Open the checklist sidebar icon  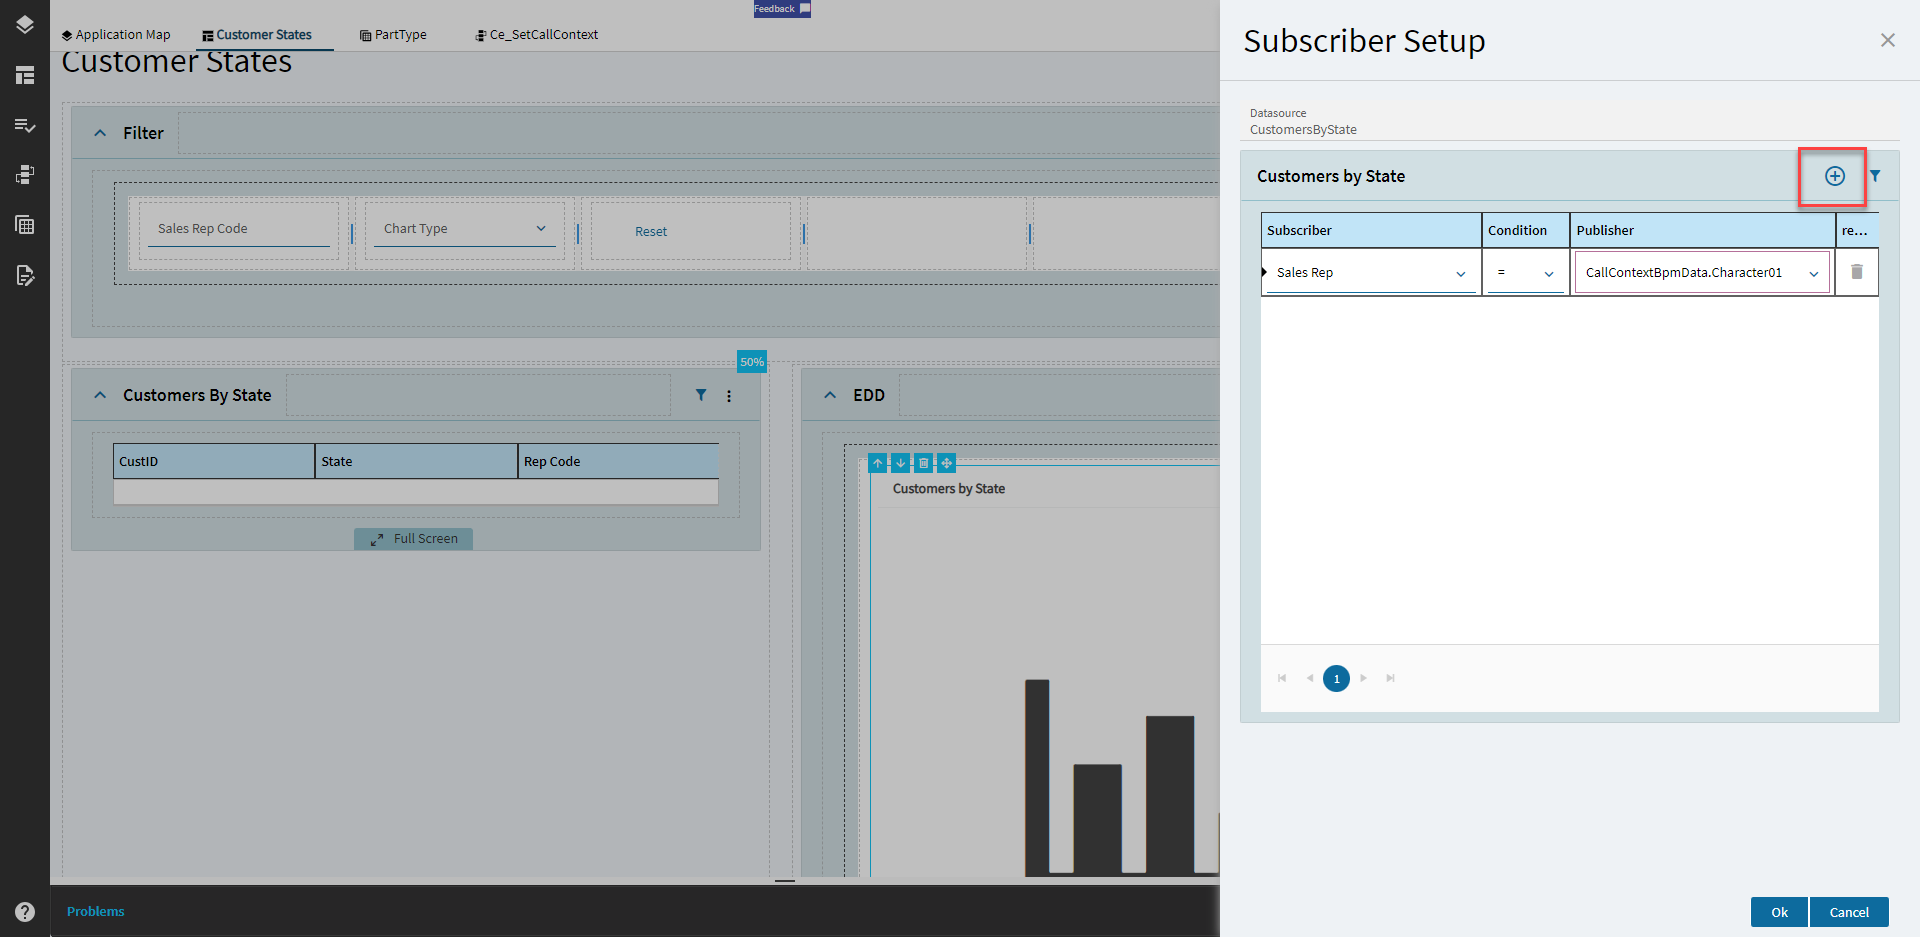pos(25,125)
